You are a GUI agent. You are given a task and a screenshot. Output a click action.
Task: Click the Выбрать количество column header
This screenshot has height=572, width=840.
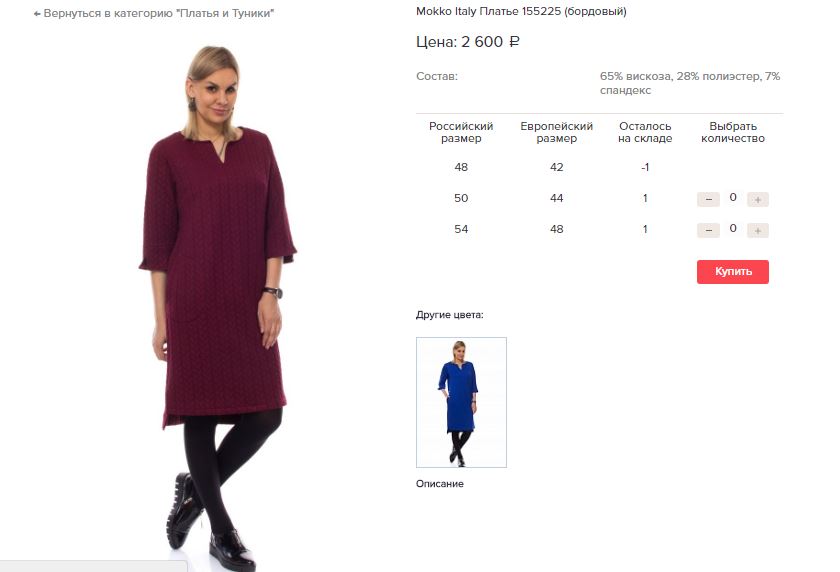733,132
